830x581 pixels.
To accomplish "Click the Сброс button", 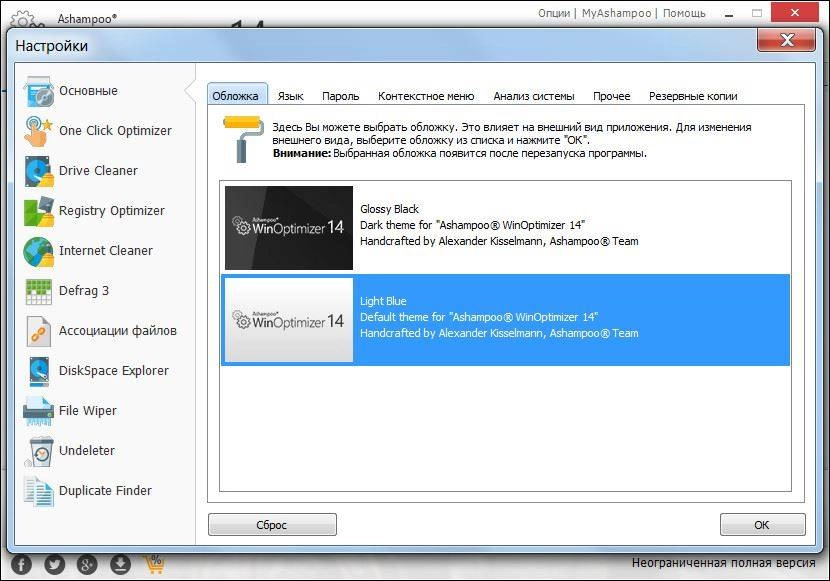I will [x=272, y=525].
